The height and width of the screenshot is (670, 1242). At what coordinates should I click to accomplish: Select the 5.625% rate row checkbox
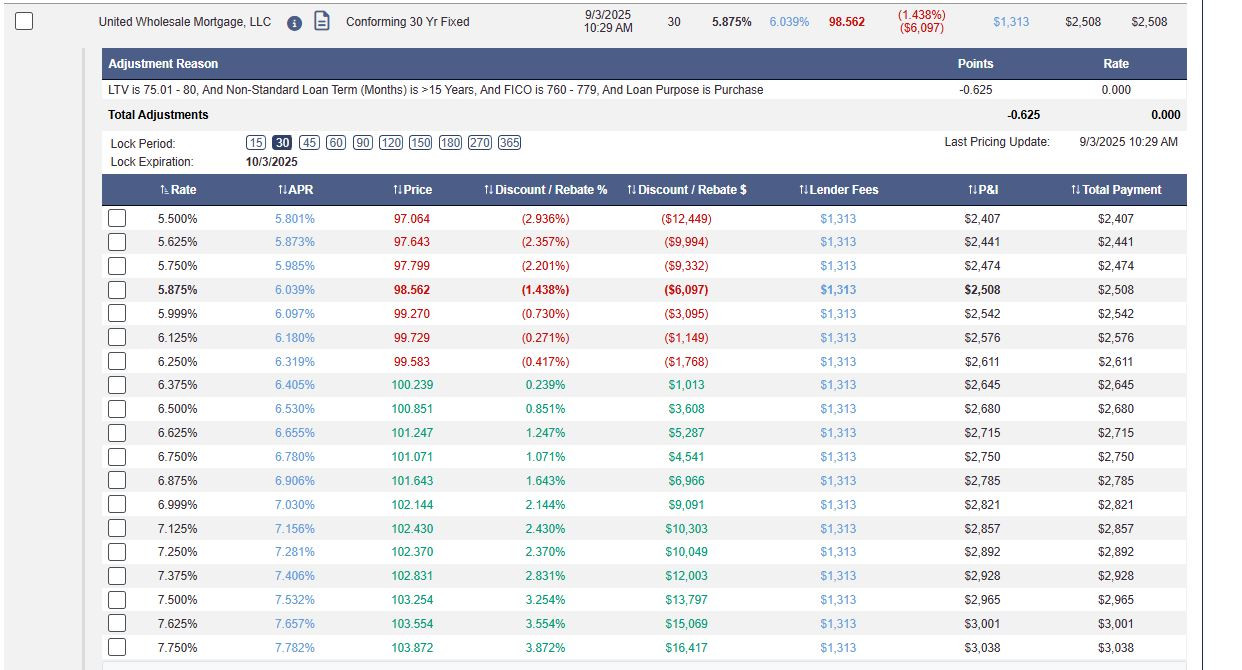coord(117,242)
